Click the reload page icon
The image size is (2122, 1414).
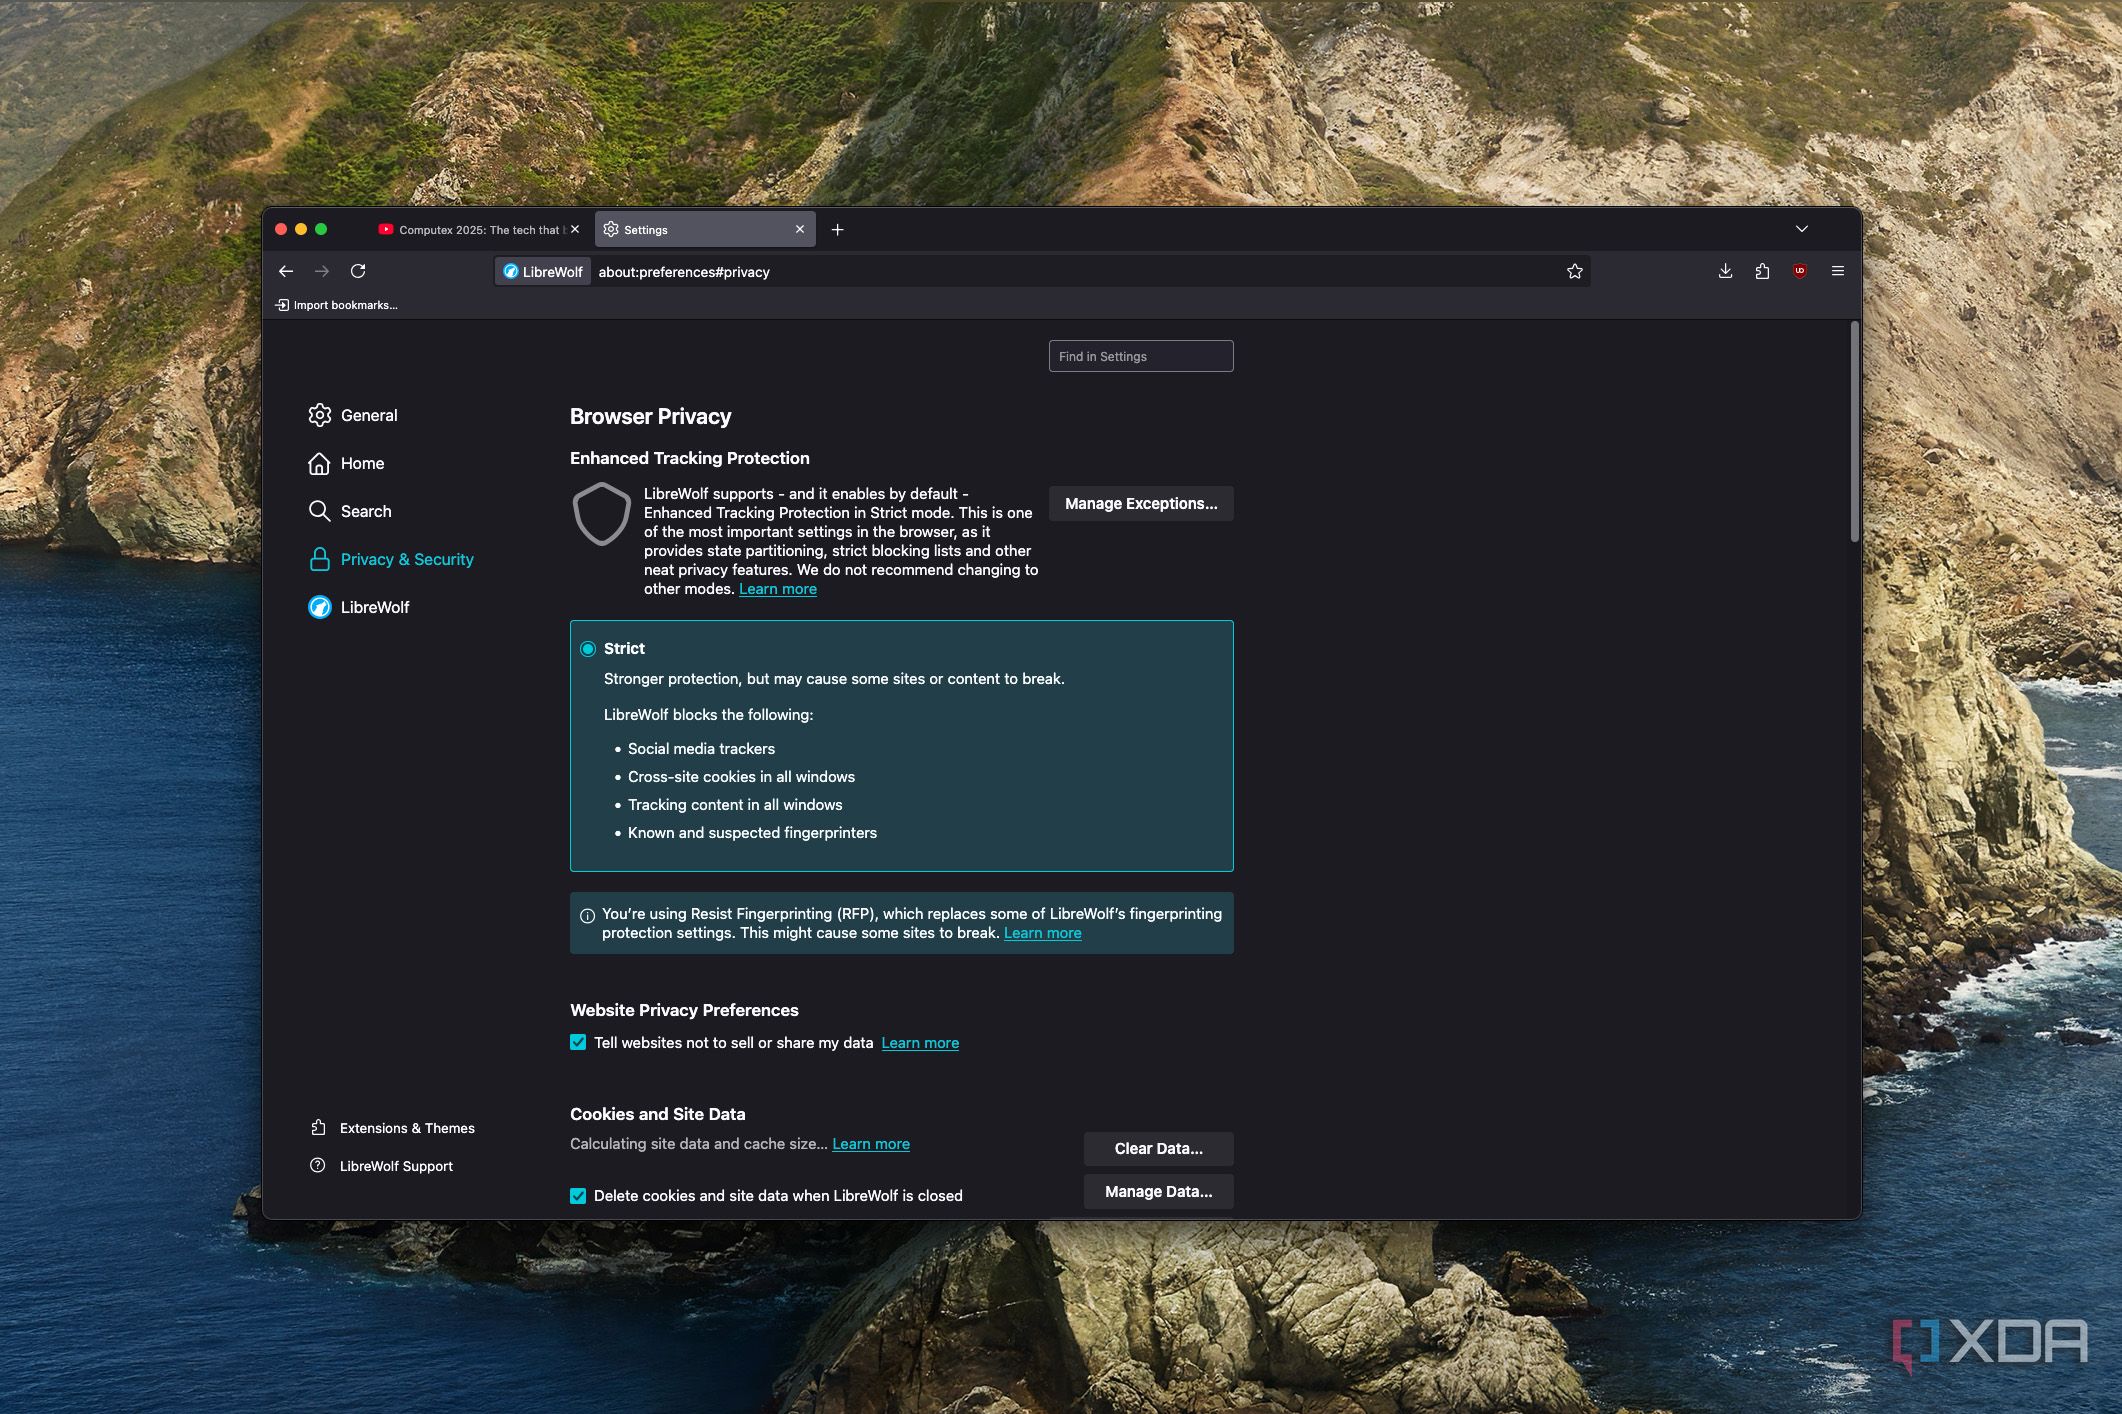(358, 271)
